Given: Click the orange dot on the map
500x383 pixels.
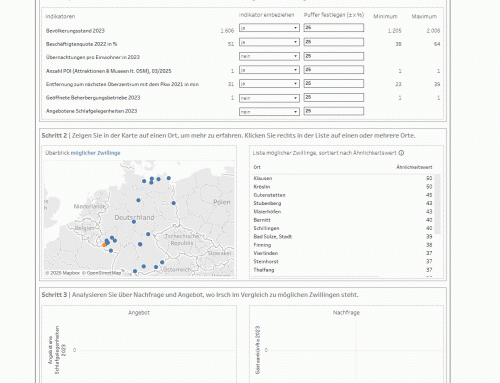Looking at the screenshot, I should (x=104, y=245).
